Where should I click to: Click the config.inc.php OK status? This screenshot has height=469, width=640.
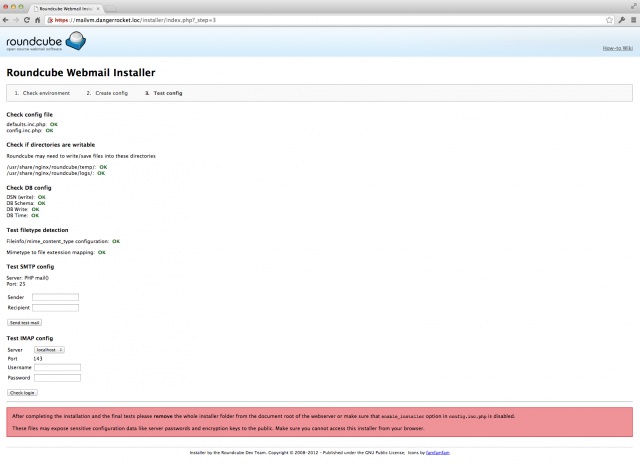click(49, 131)
